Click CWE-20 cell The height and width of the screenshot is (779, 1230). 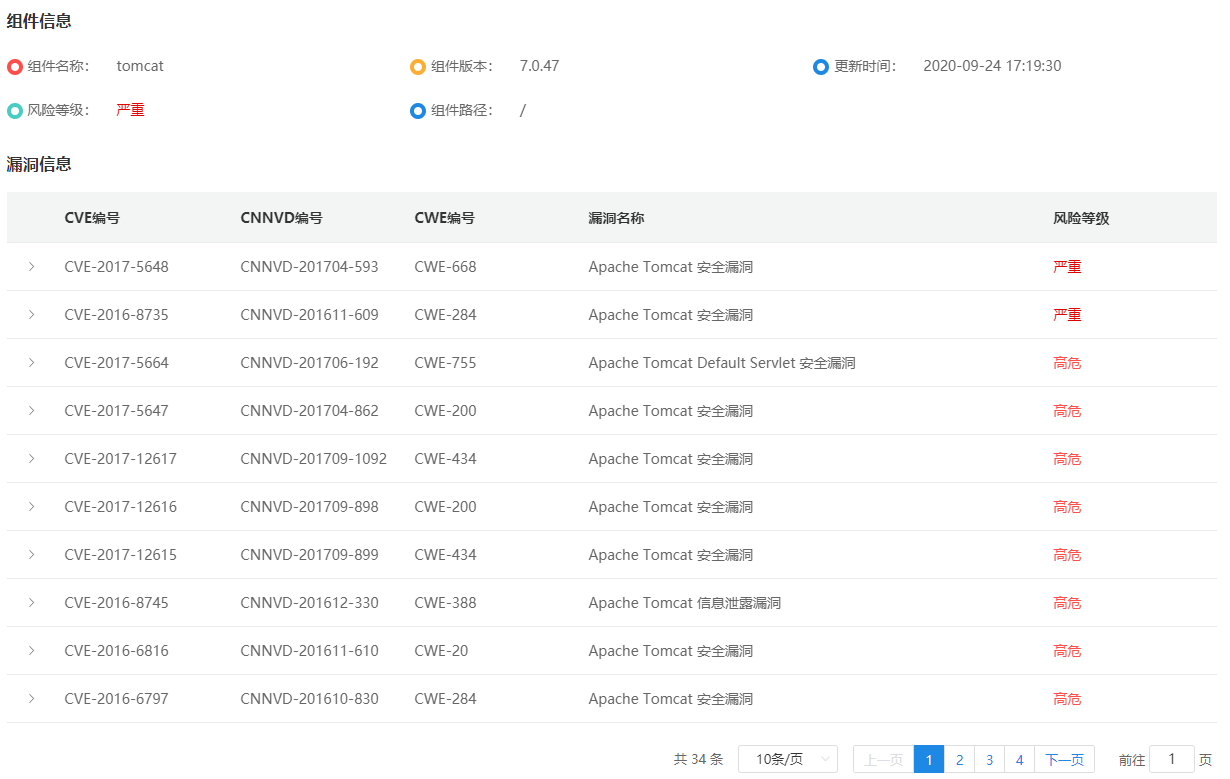pos(441,651)
